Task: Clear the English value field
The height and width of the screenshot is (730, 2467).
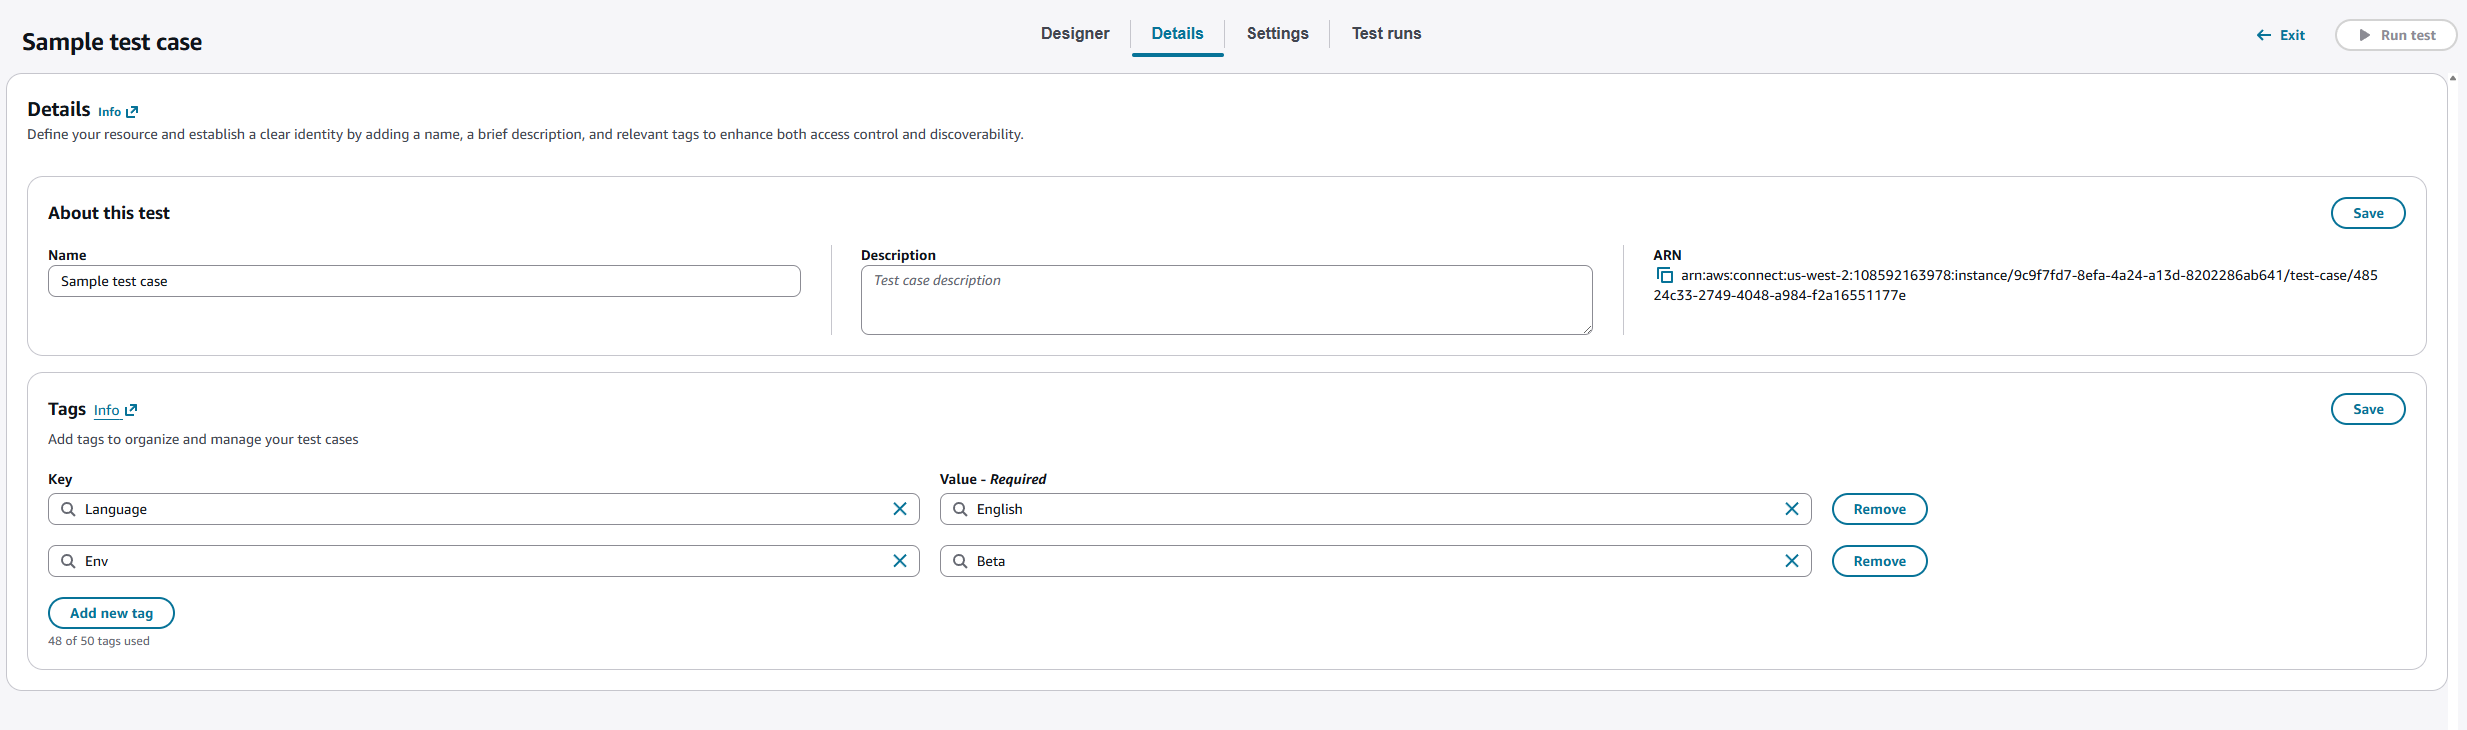Action: click(1791, 509)
